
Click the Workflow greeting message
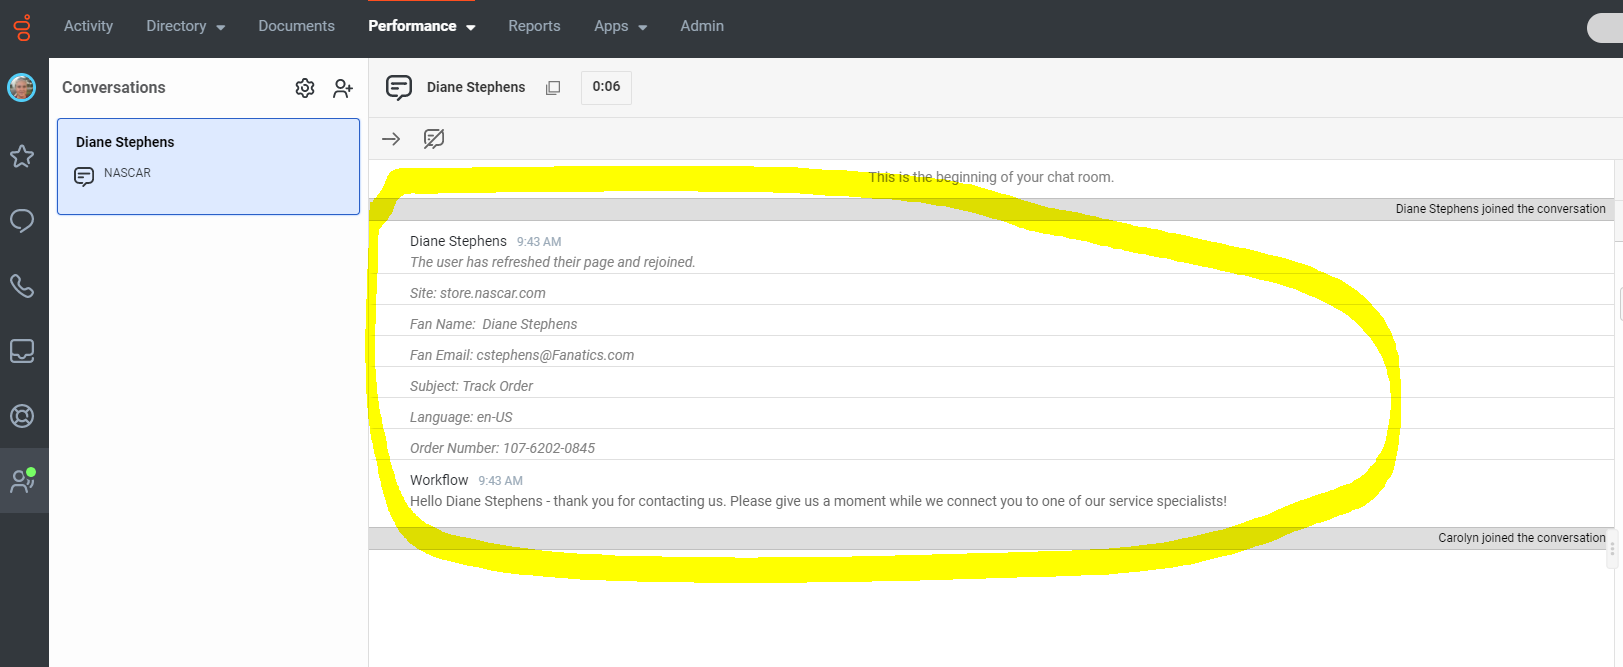coord(818,501)
